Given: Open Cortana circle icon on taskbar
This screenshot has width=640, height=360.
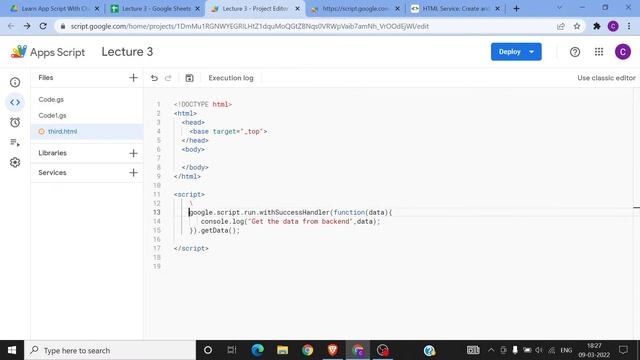Looking at the screenshot, I should (208, 350).
